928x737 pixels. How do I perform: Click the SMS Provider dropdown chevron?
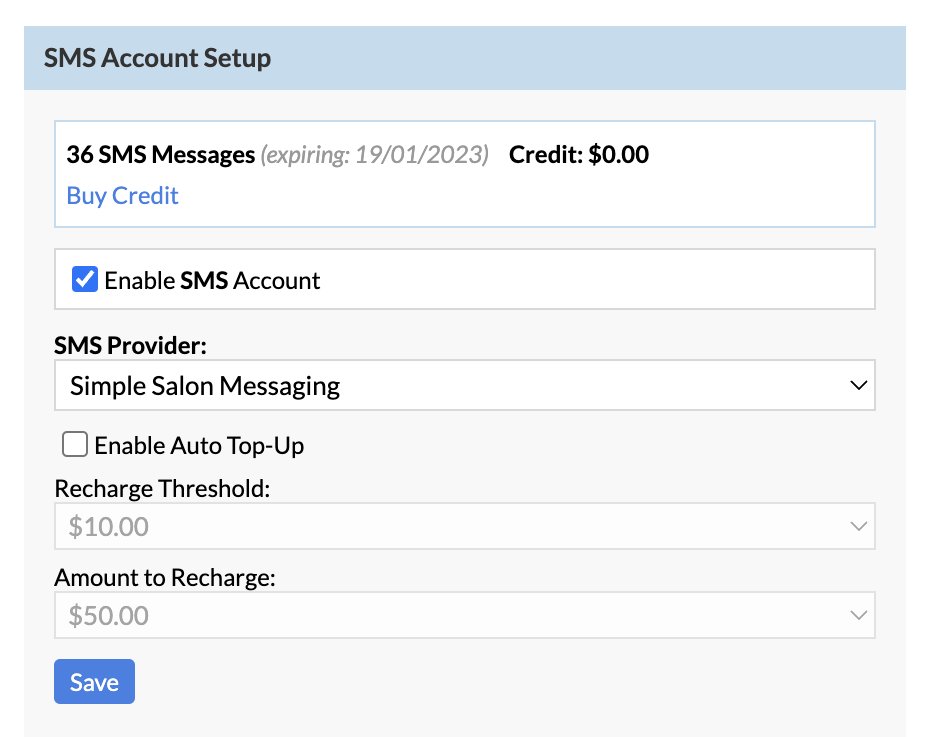860,385
